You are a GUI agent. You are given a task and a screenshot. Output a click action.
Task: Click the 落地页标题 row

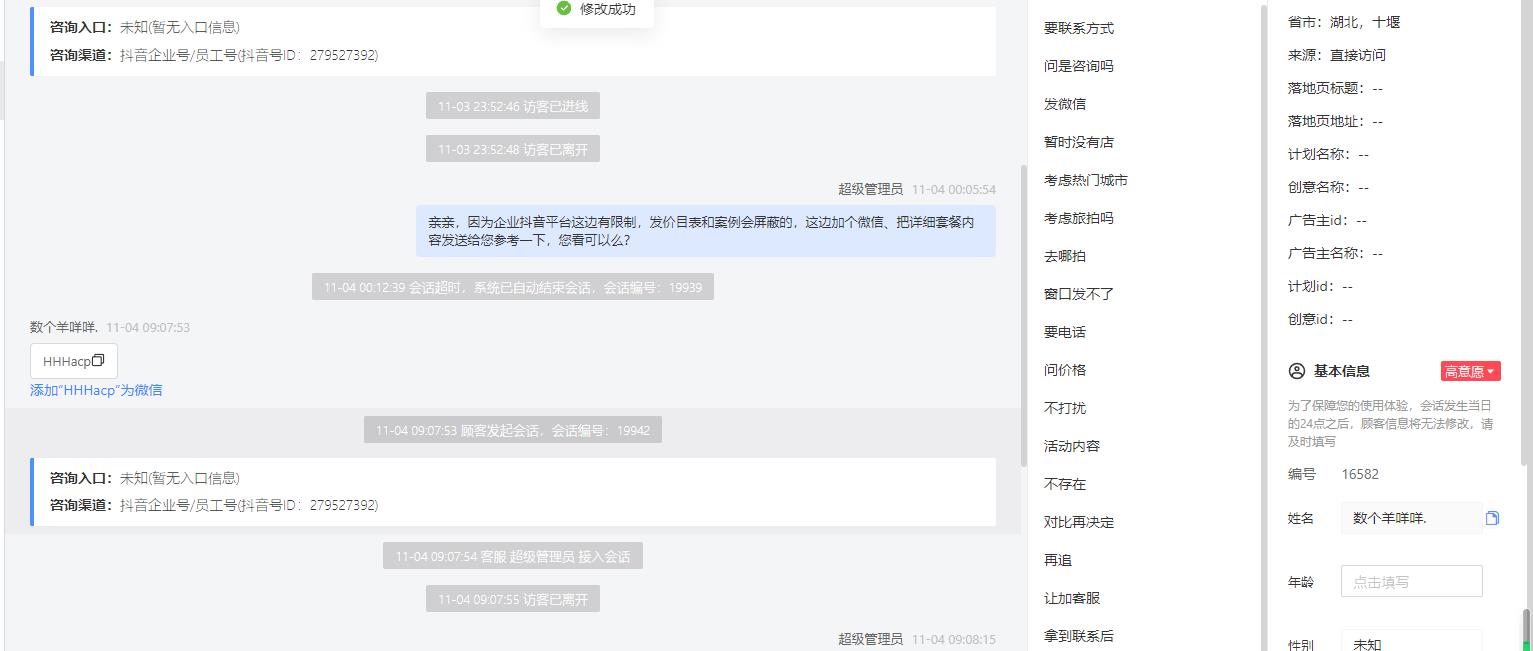(1335, 88)
